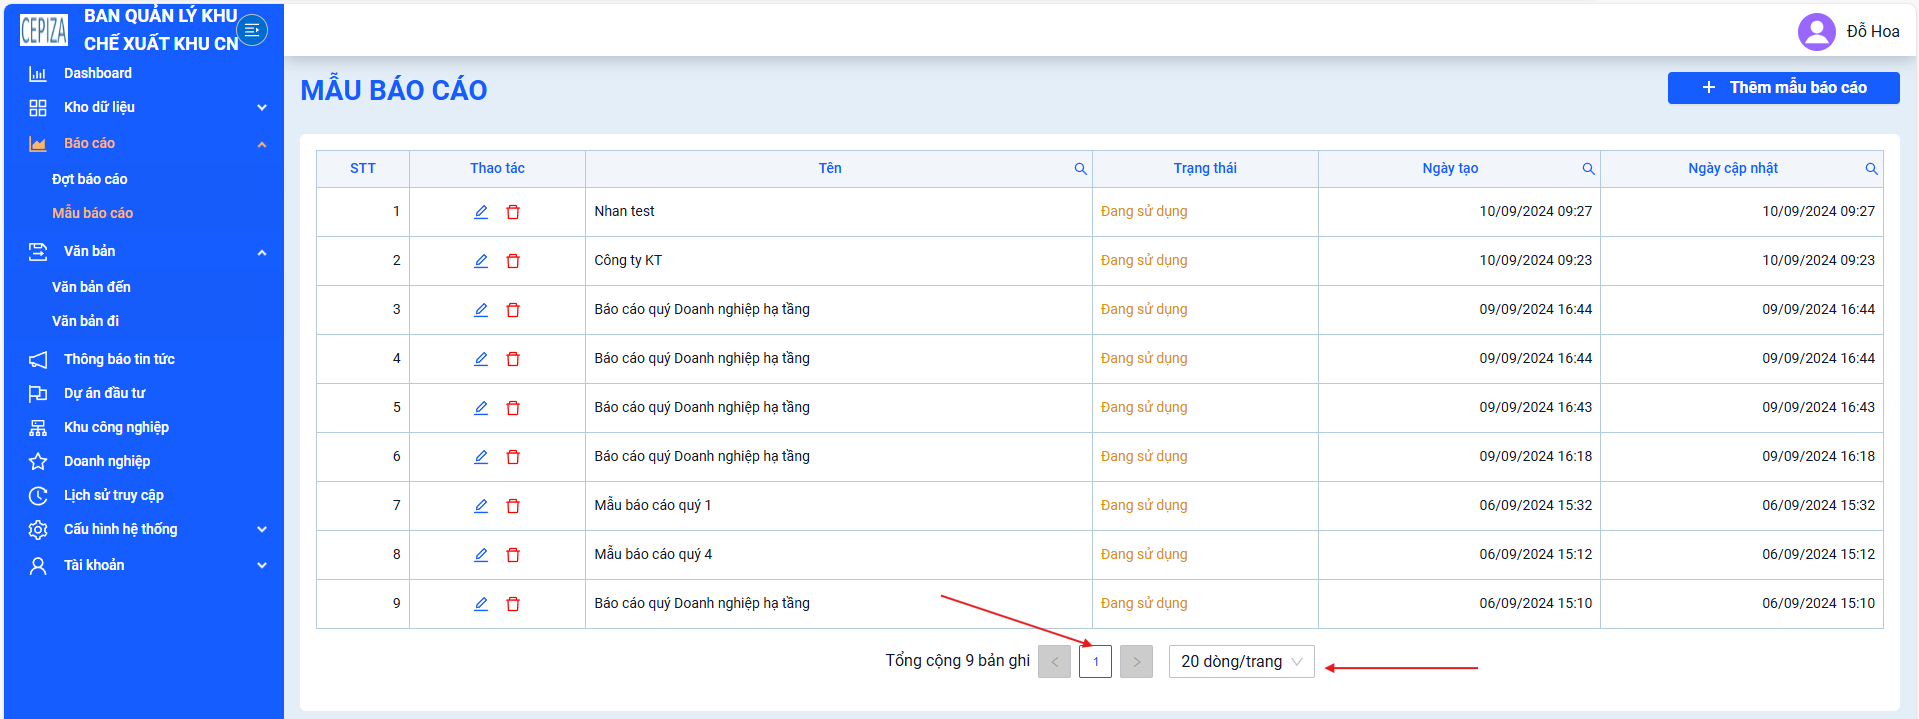Viewport: 1919px width, 719px height.
Task: Collapse sidebar with the menu toggle icon
Action: coord(252,31)
